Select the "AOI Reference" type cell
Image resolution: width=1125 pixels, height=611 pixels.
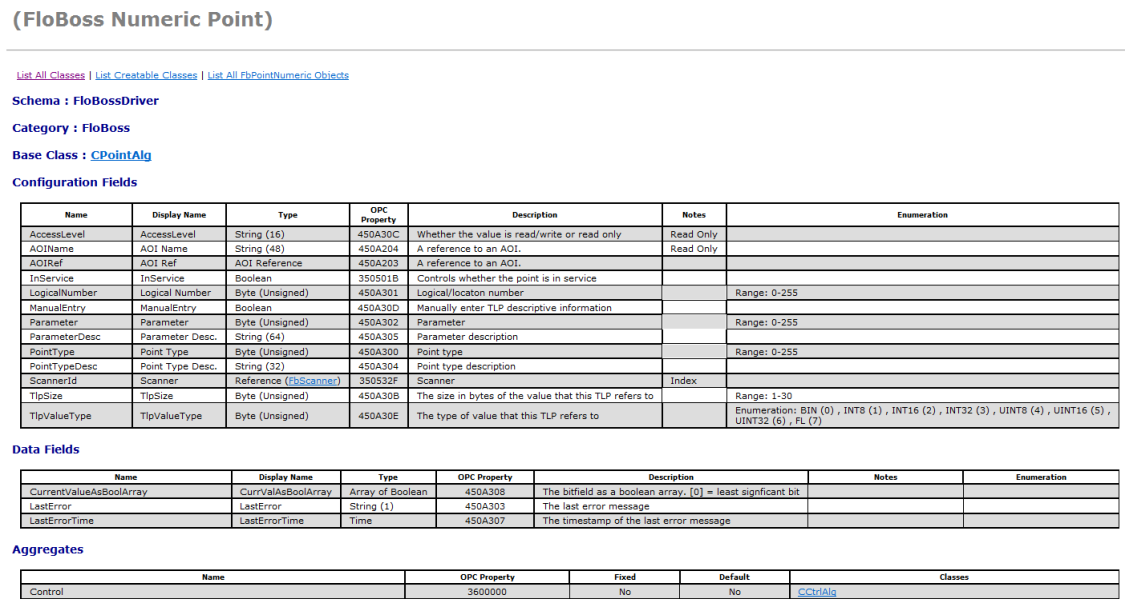click(x=288, y=263)
